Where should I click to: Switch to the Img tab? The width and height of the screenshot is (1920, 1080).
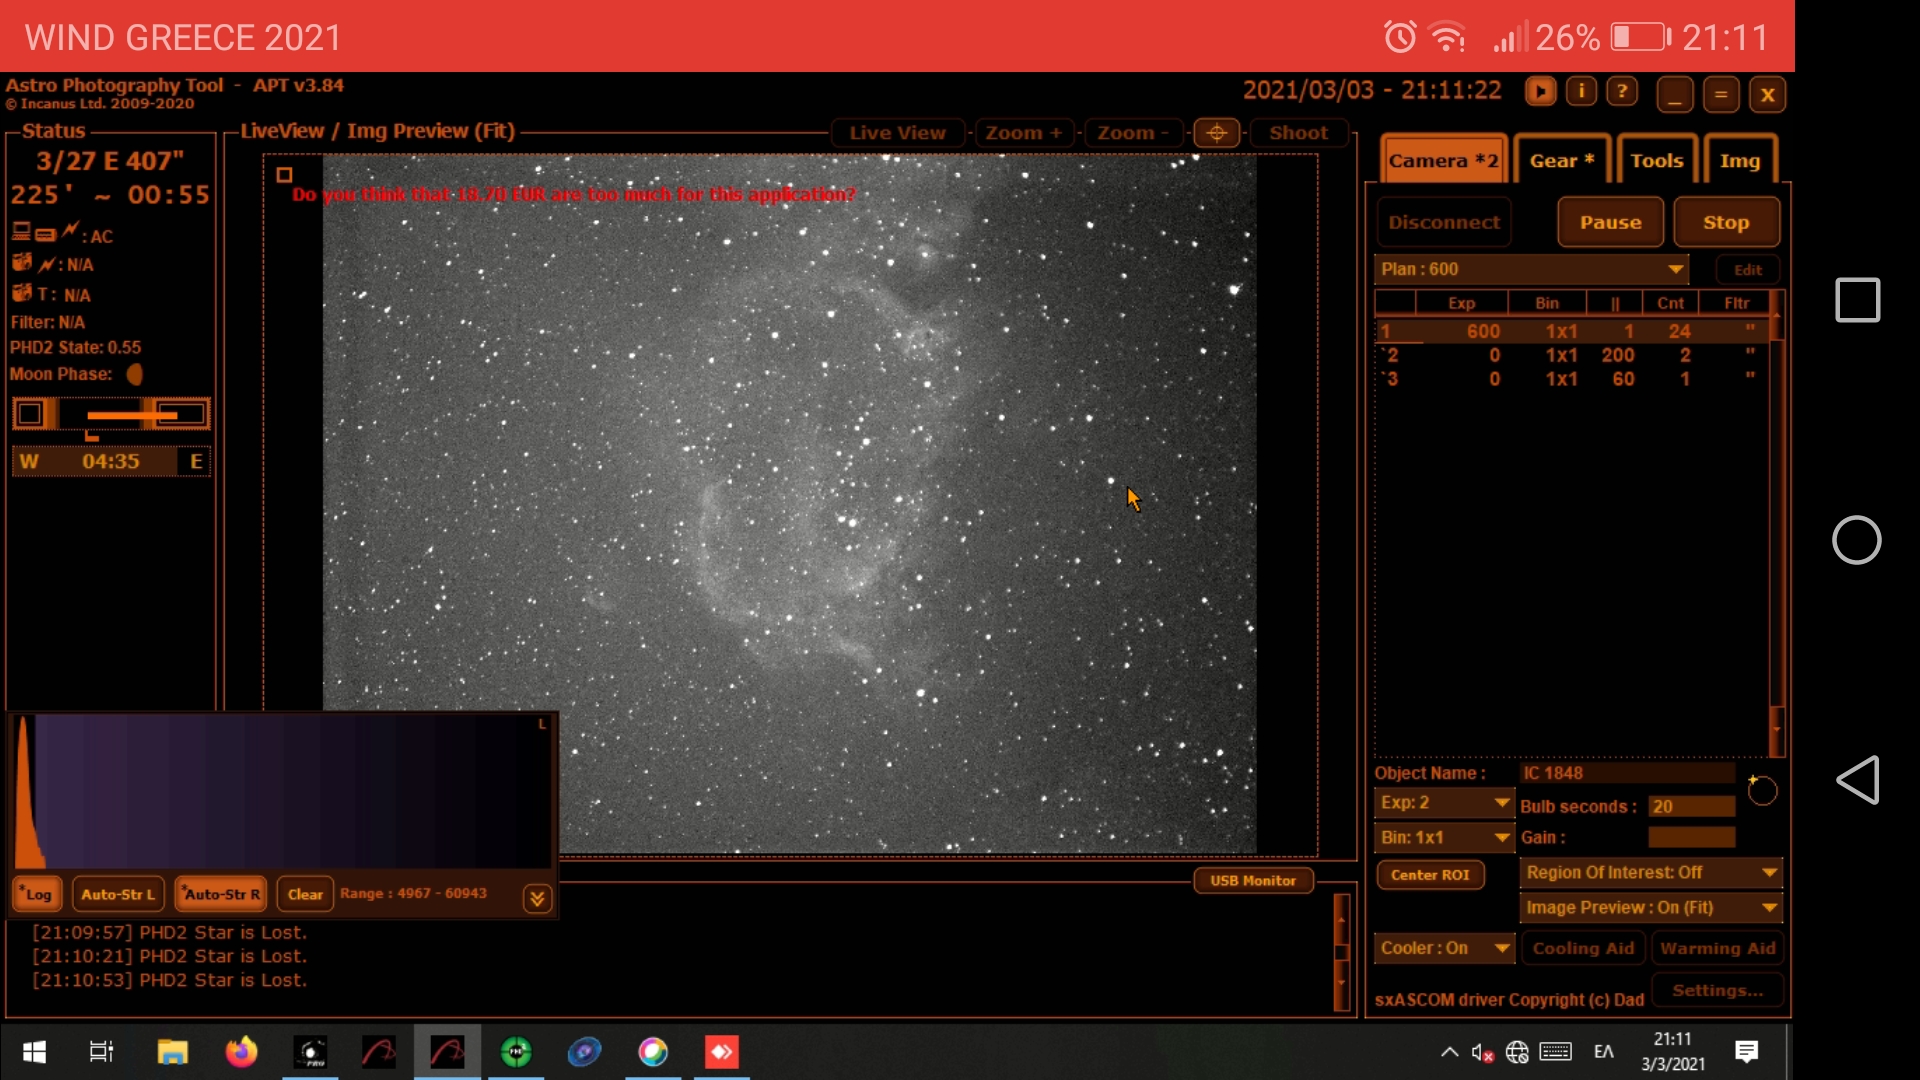coord(1740,160)
